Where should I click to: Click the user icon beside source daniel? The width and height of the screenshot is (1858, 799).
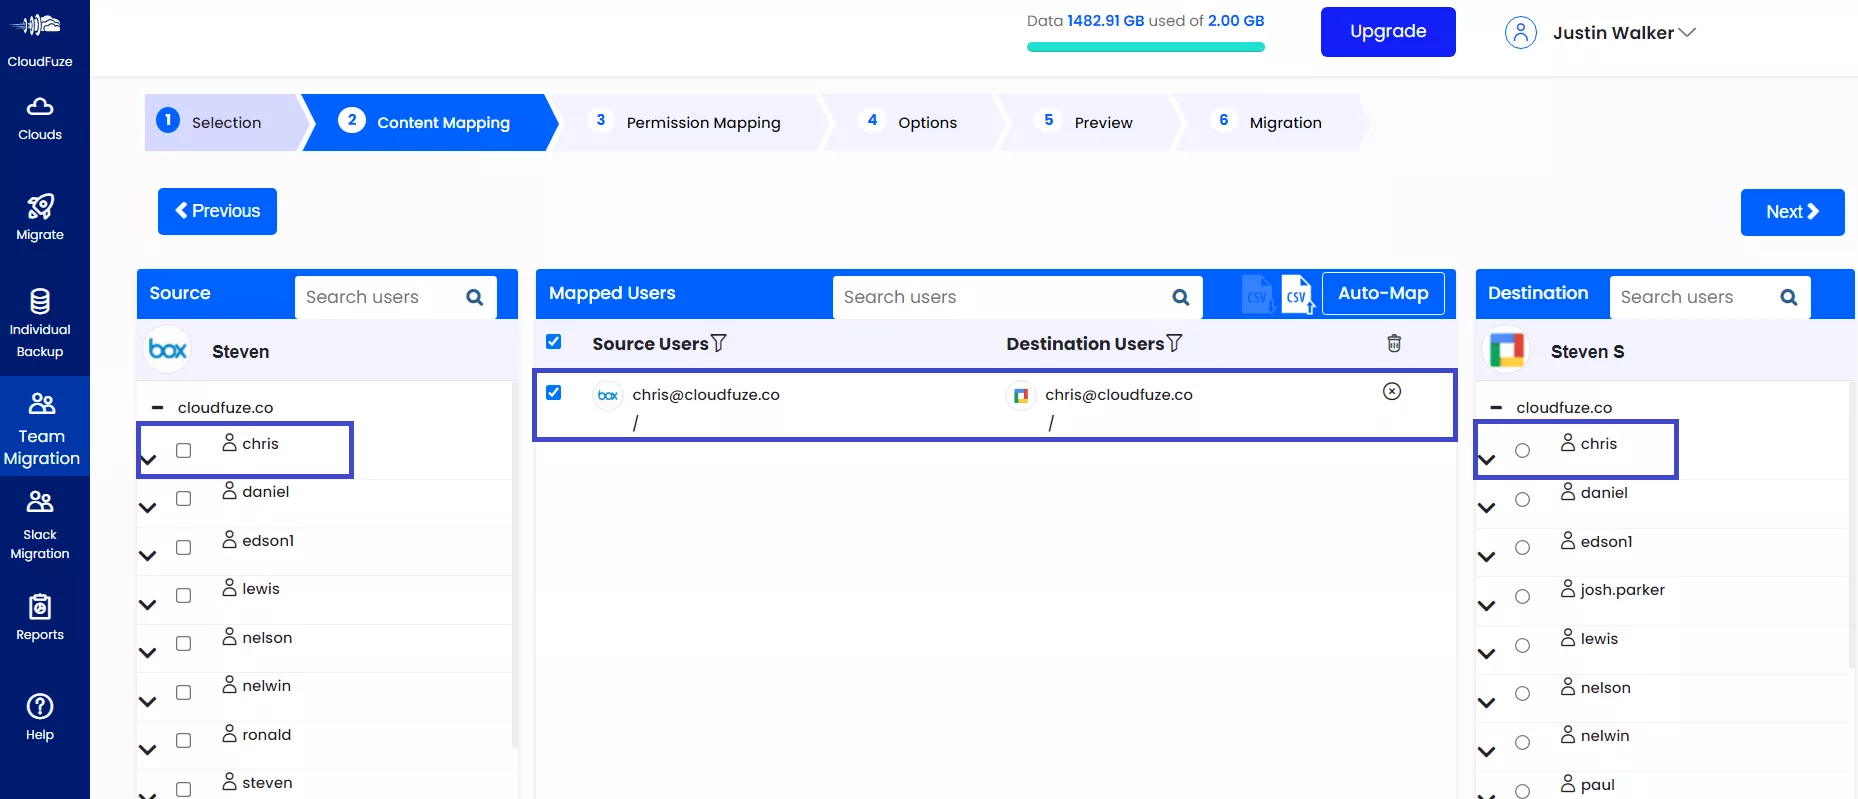[x=230, y=490]
